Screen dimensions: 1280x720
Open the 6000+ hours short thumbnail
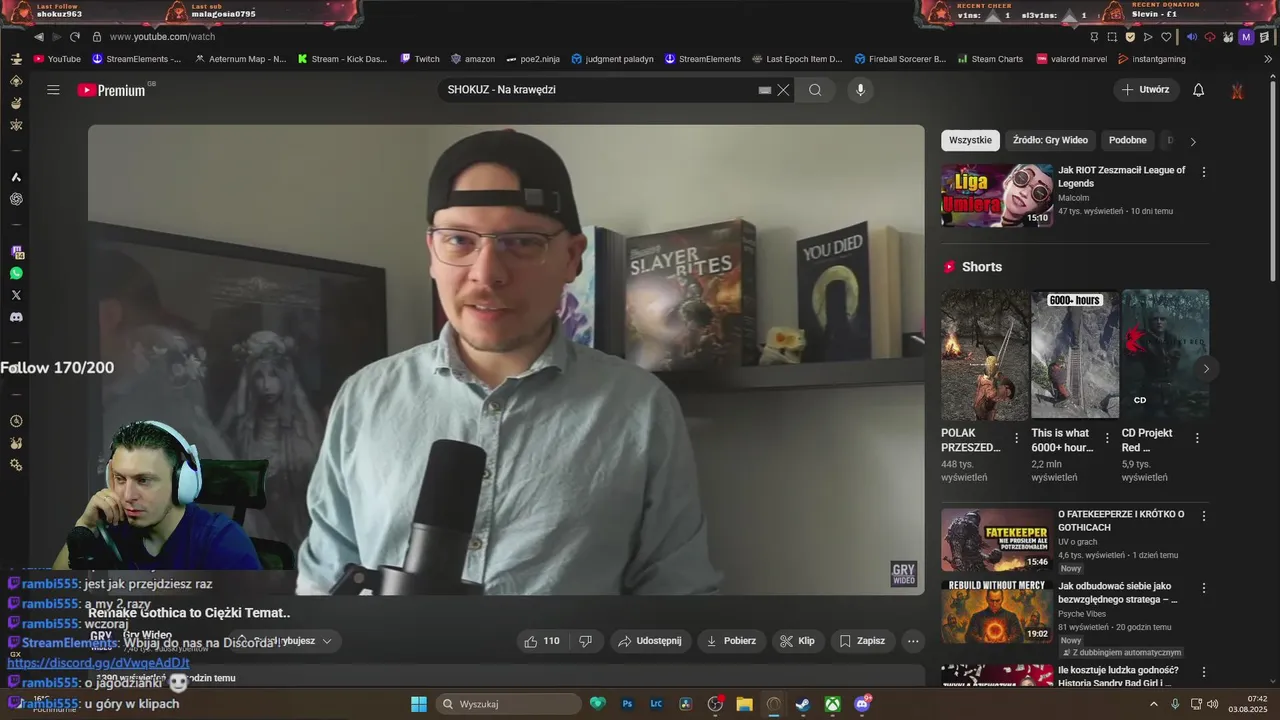click(x=1075, y=354)
